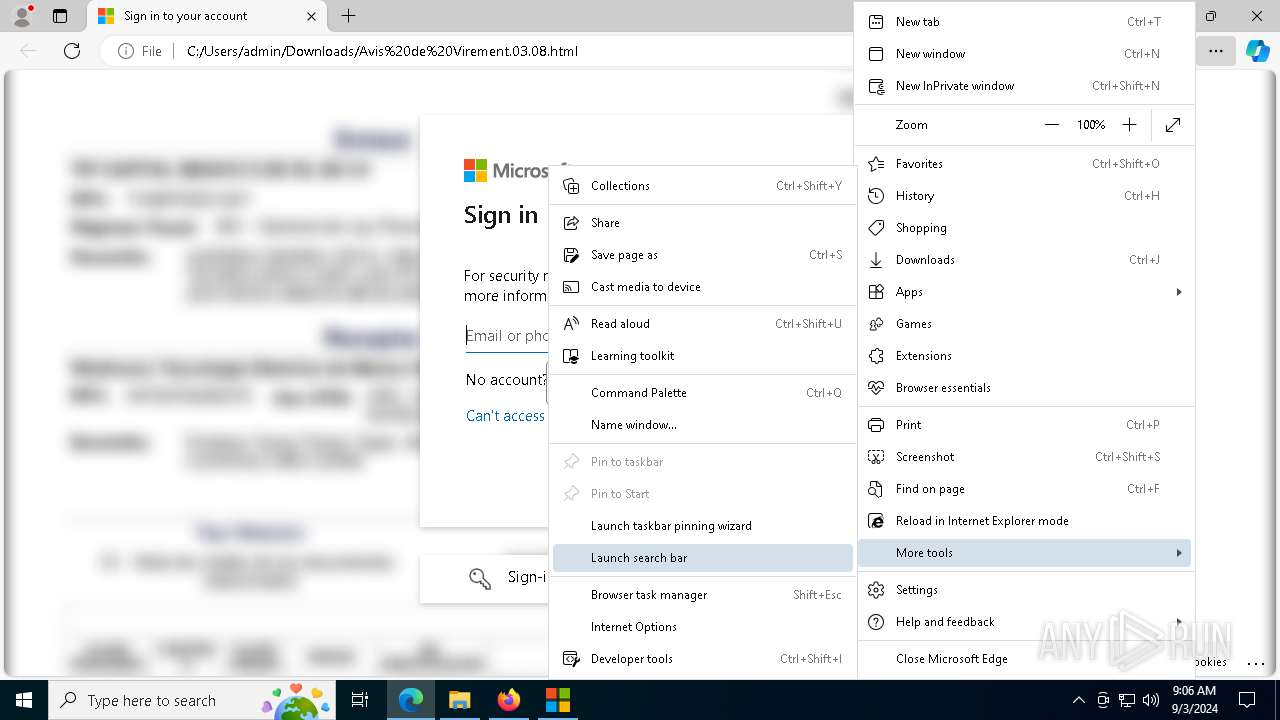
Task: Show hidden system tray icons
Action: click(x=1078, y=700)
